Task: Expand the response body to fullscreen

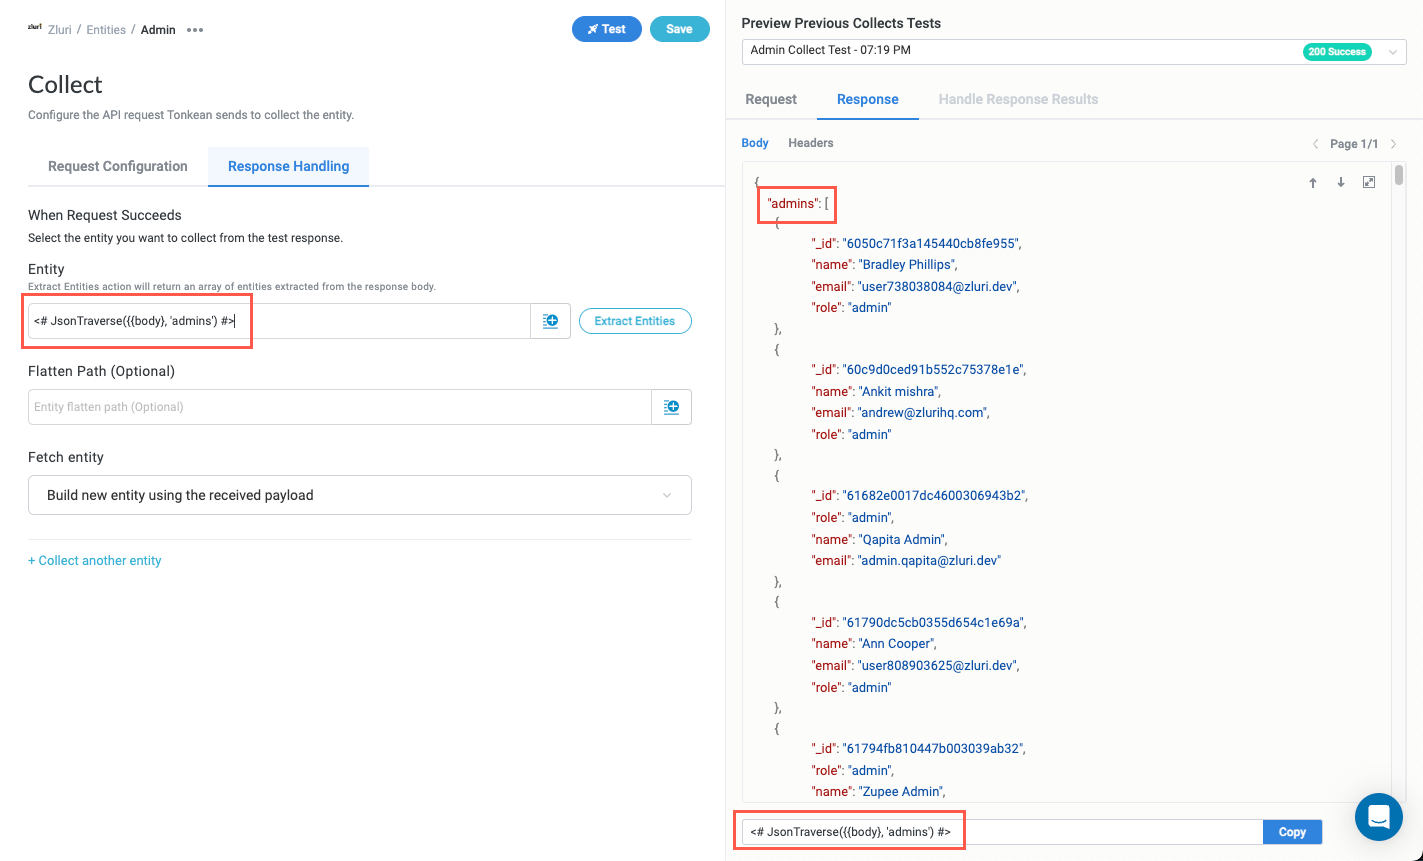Action: 1369,182
